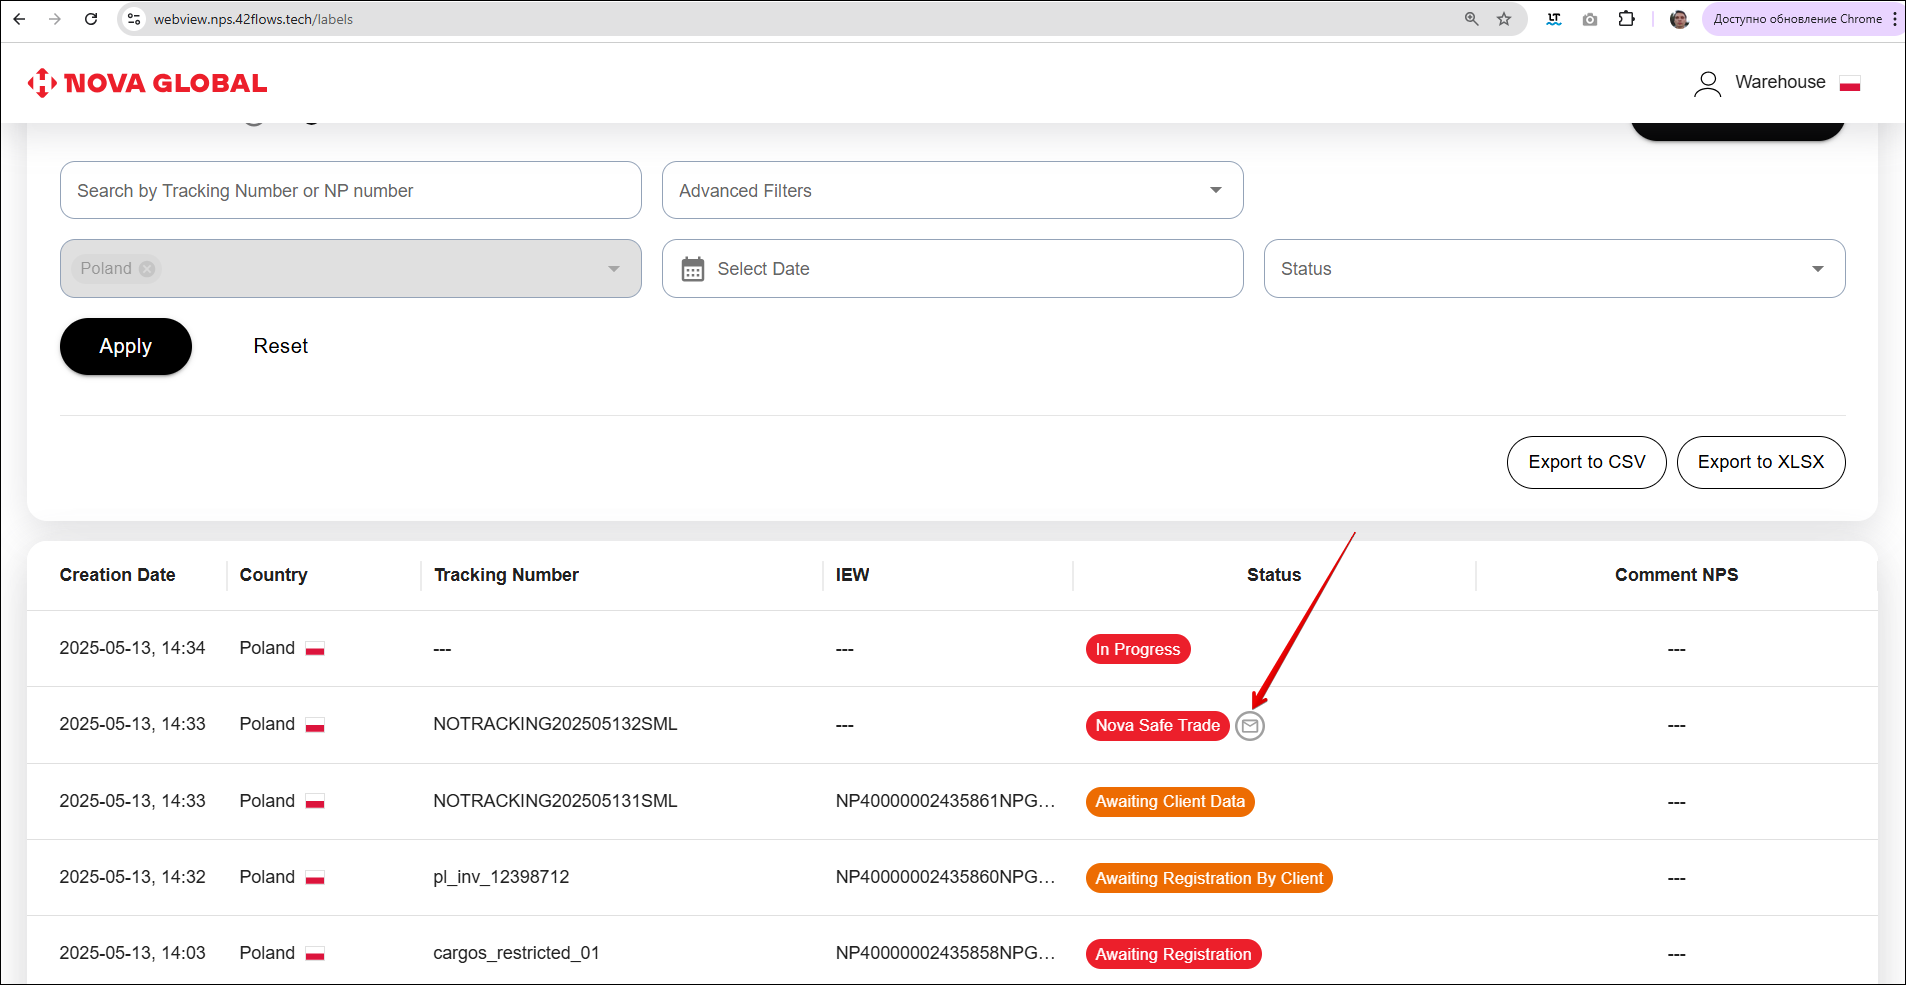Open the browser extensions puzzle icon
The image size is (1906, 985).
pyautogui.click(x=1626, y=19)
